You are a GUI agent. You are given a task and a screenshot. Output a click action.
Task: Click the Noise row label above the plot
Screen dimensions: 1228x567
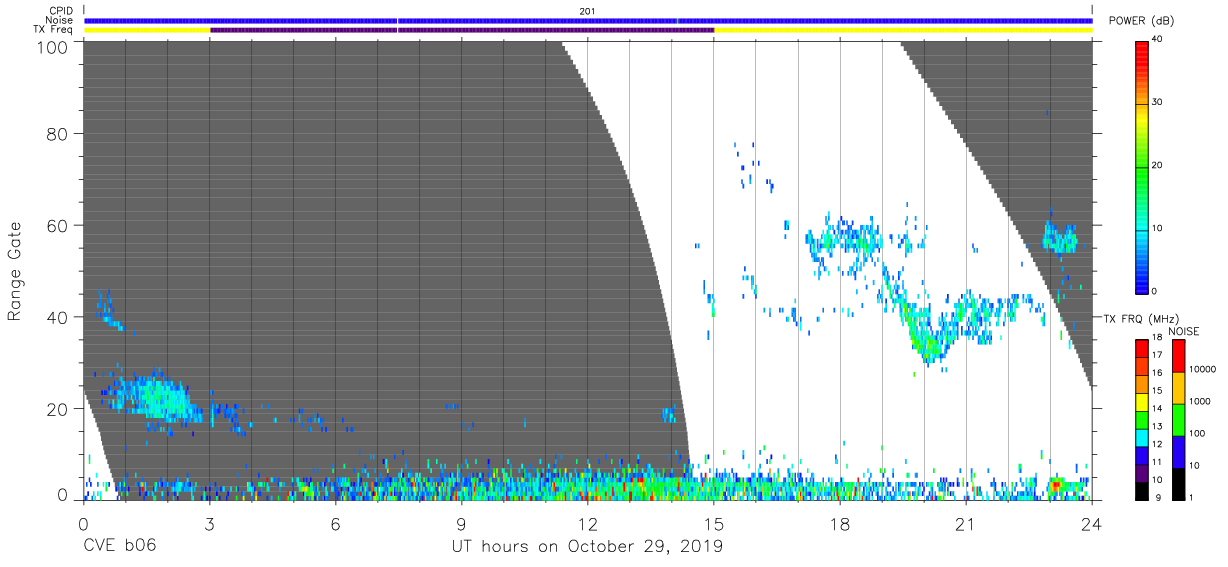[60, 20]
